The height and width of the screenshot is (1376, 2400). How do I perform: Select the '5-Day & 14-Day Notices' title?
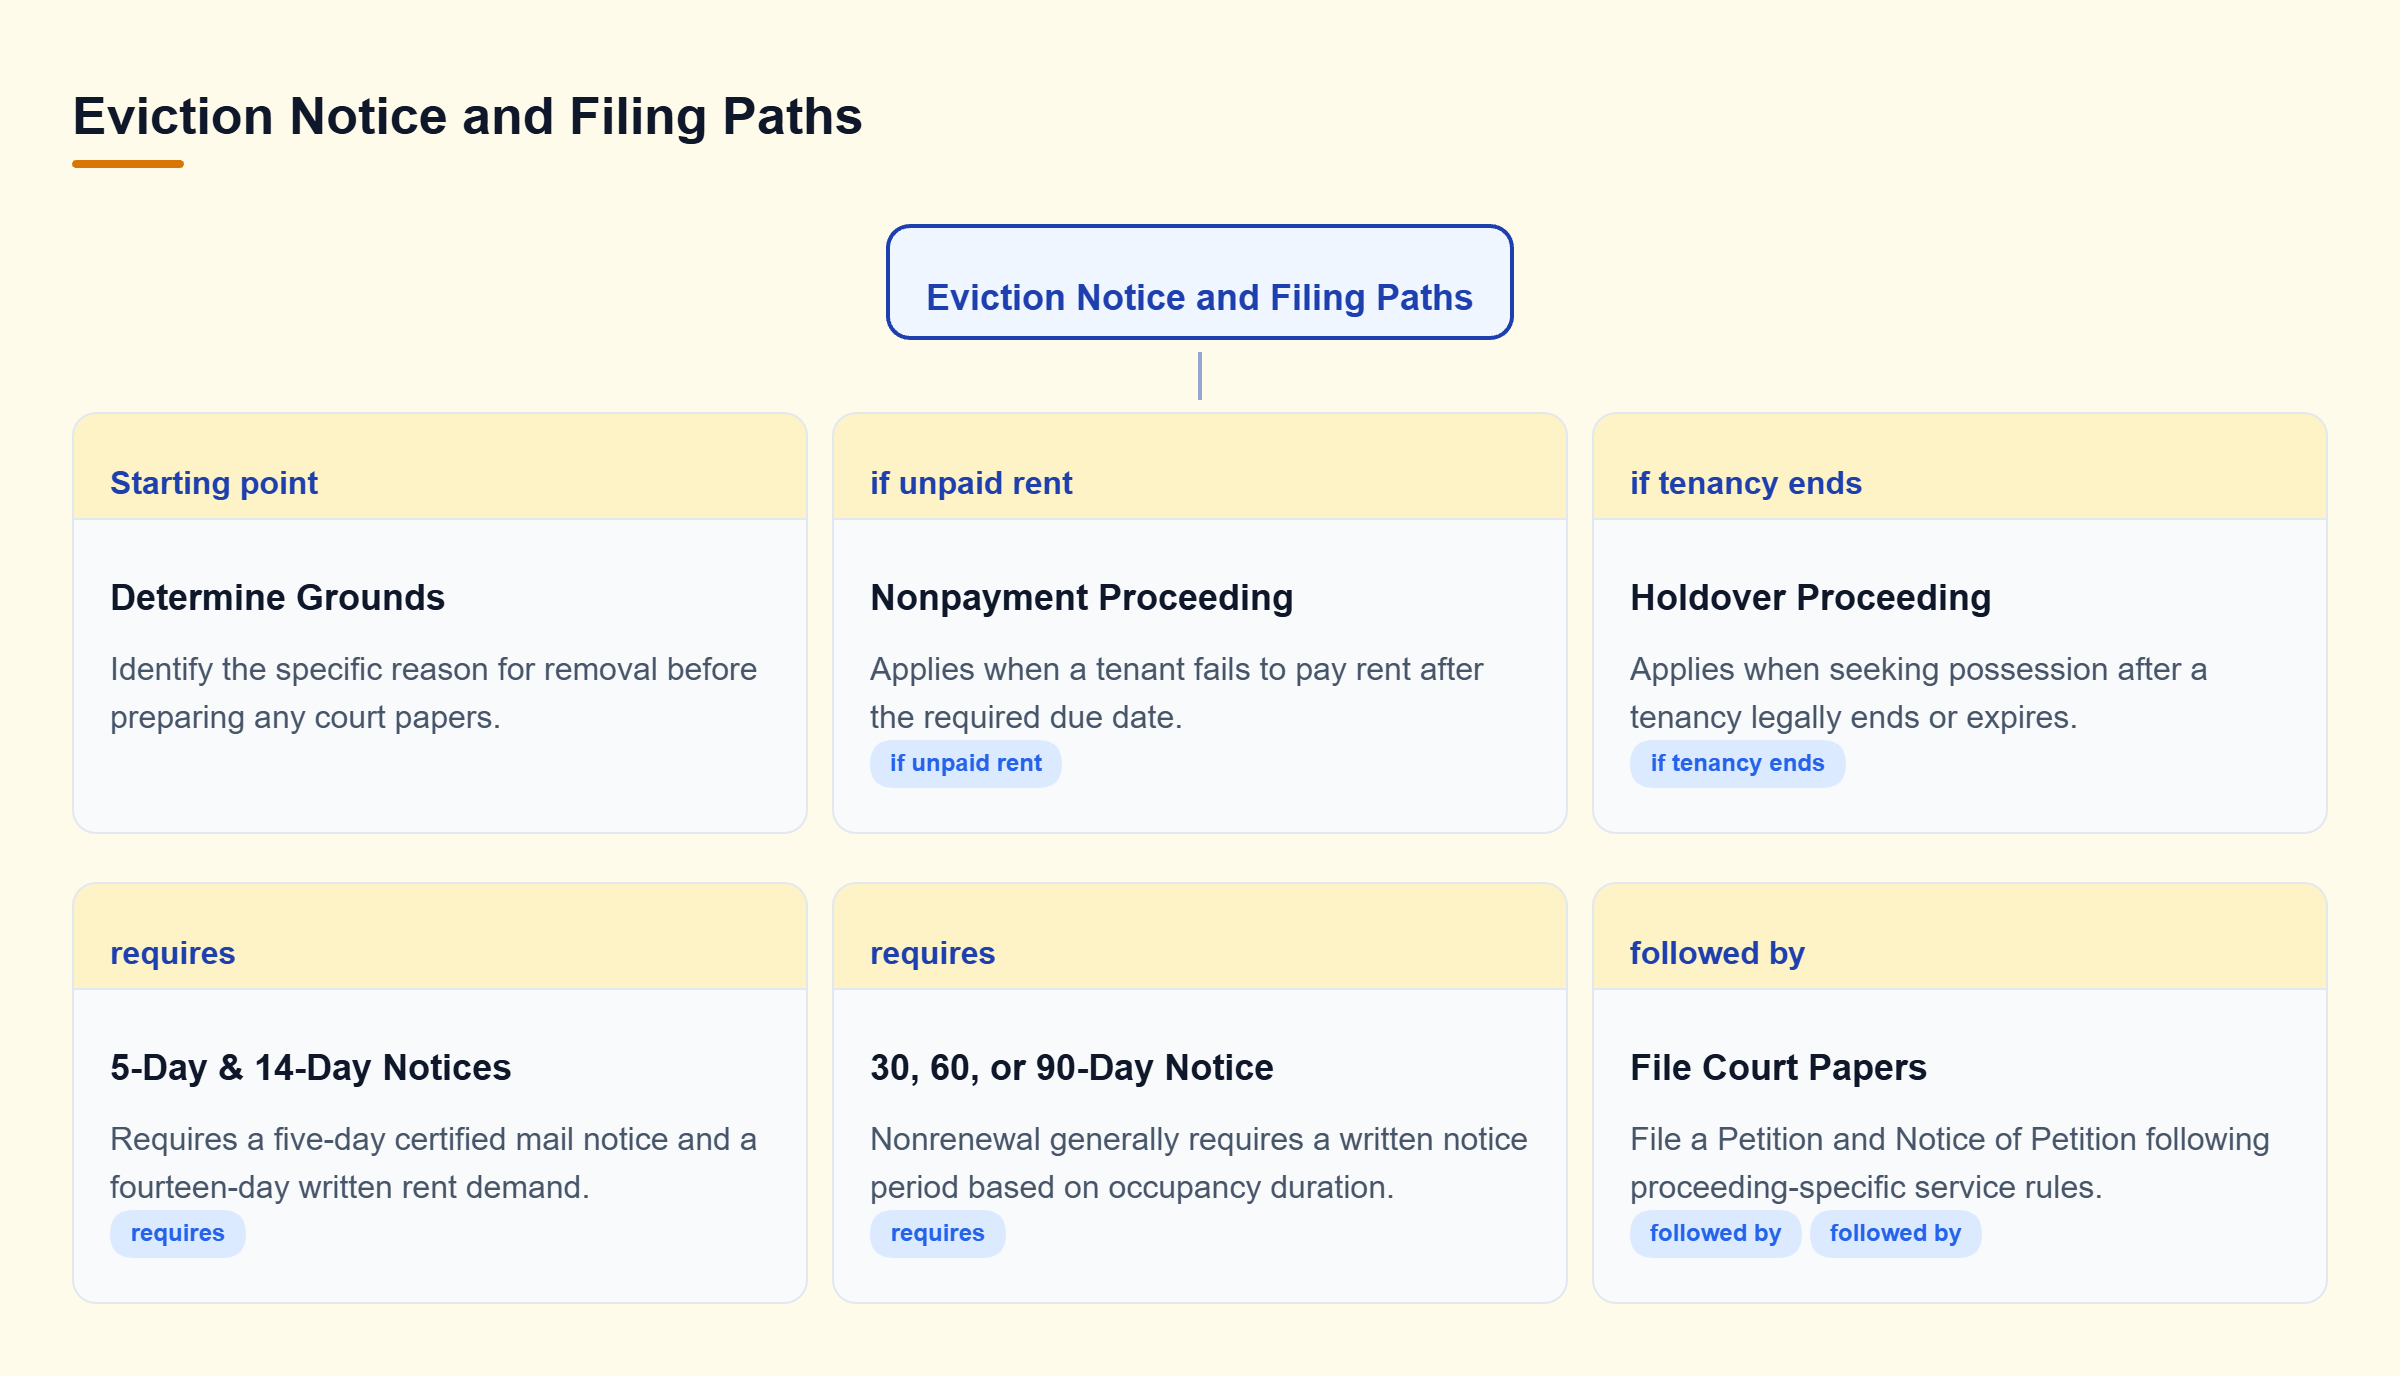[x=310, y=1067]
